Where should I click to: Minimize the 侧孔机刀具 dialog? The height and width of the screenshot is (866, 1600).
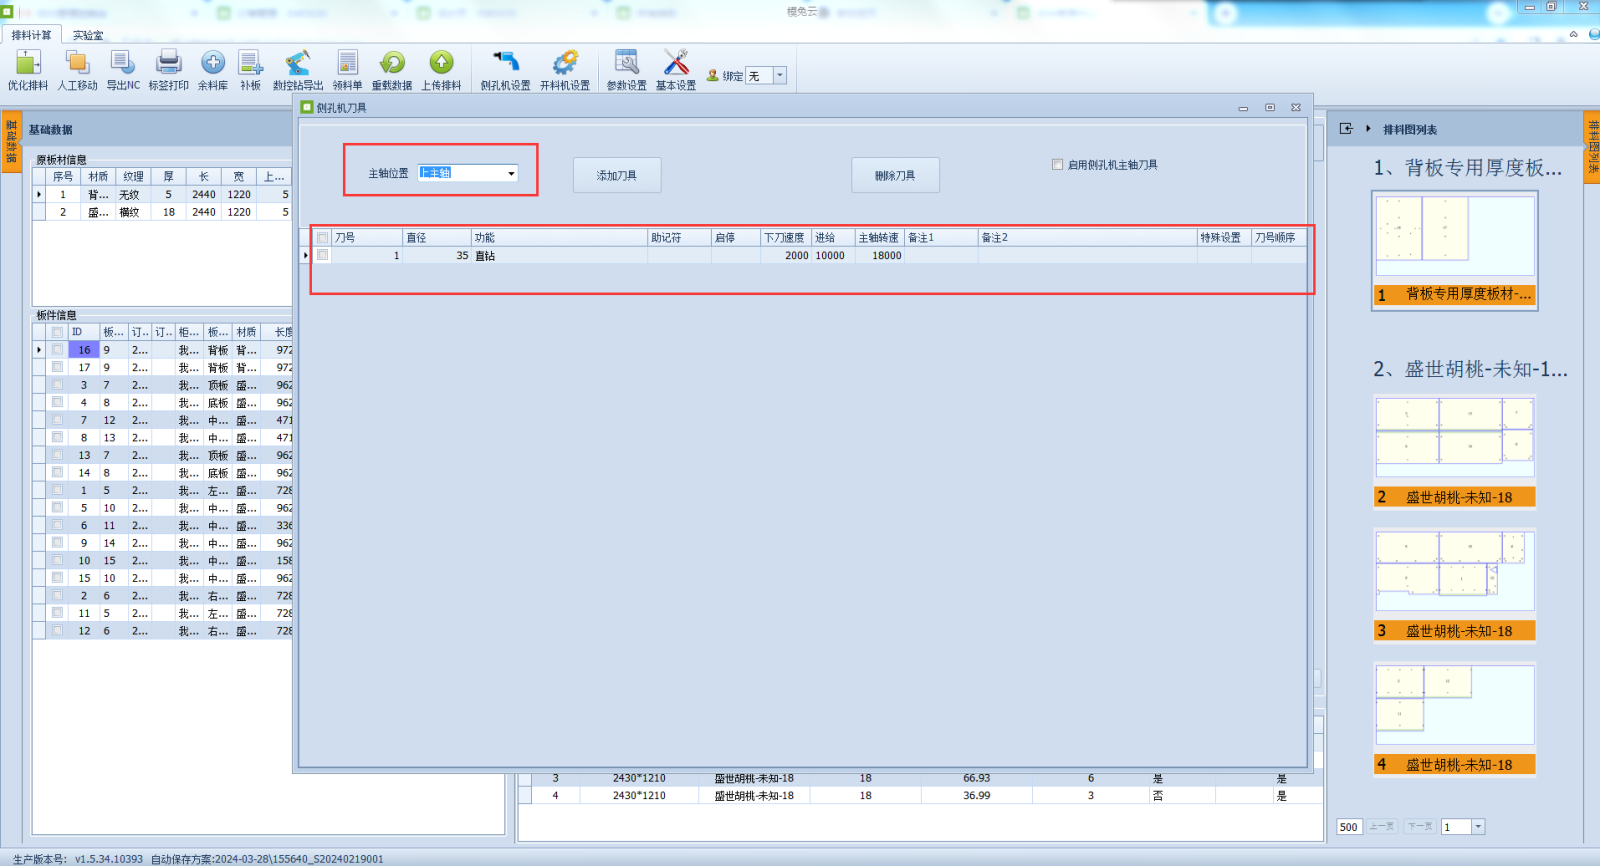[1243, 107]
